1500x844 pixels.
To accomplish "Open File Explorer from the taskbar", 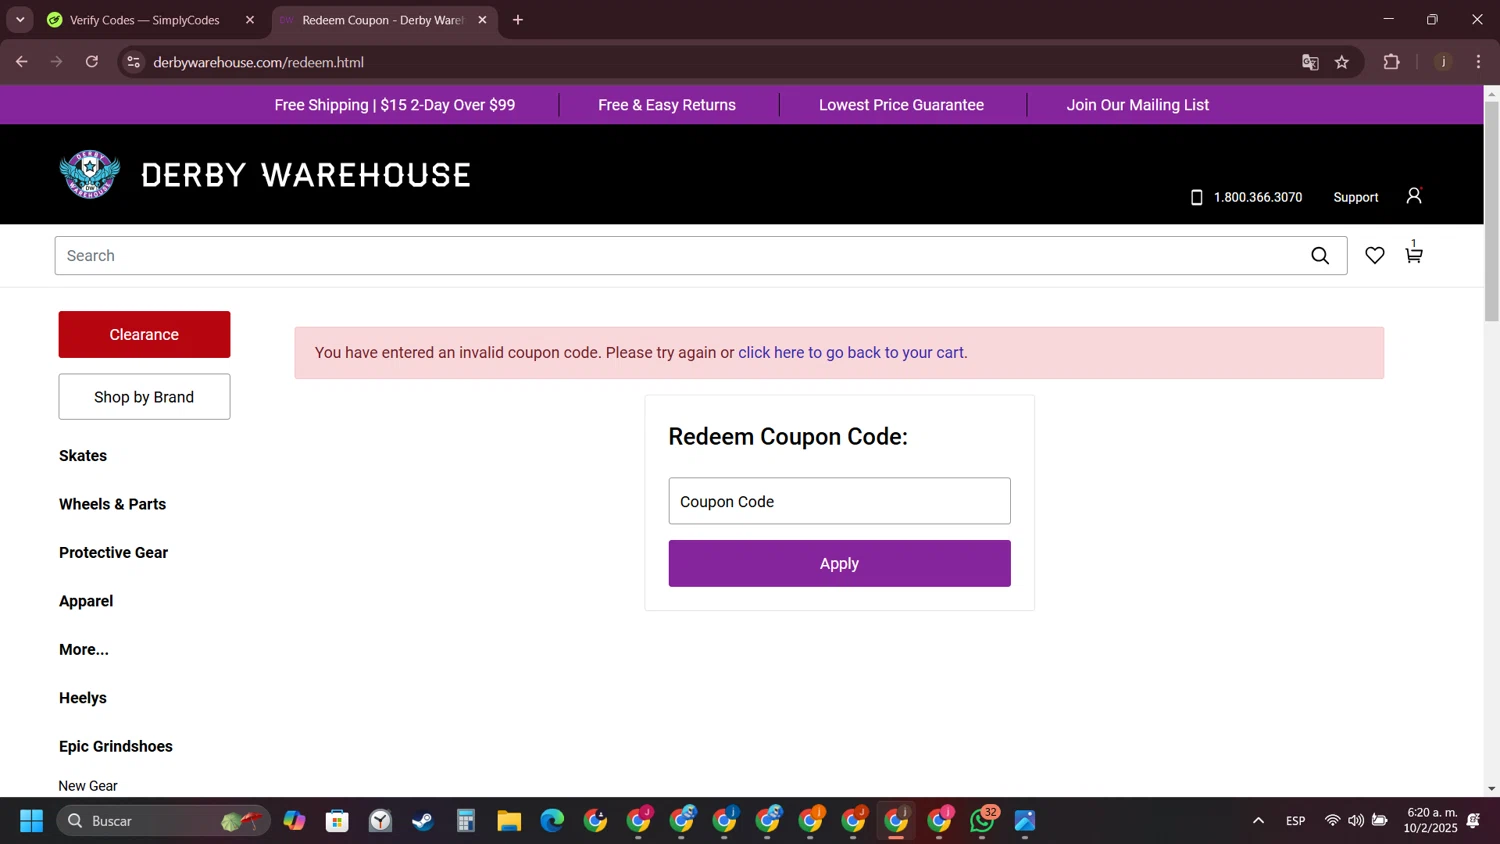I will pos(509,821).
